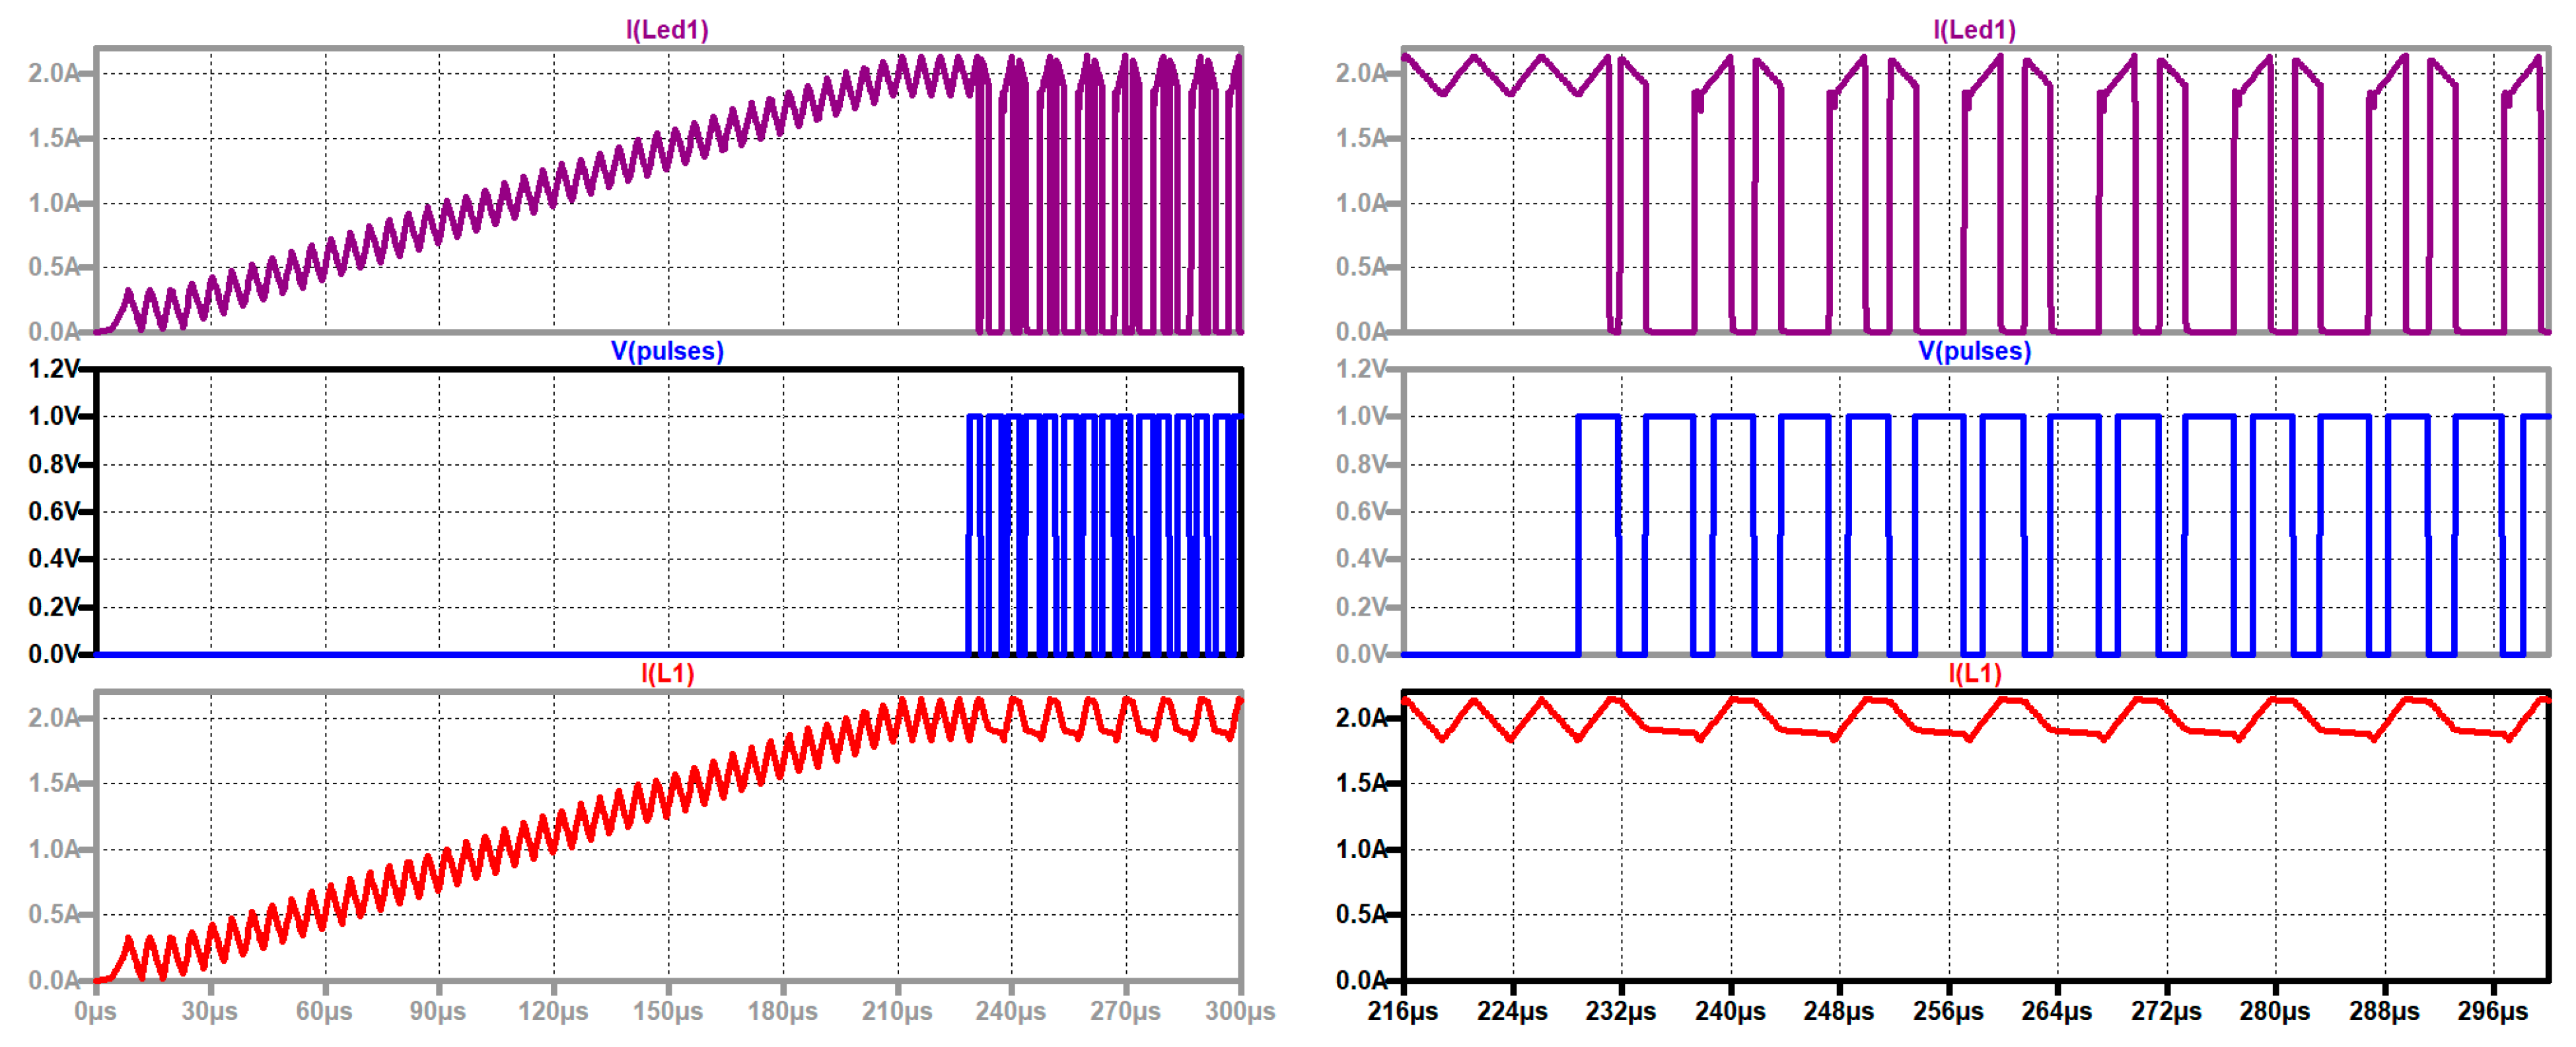Click the 0.5A label on right I(Led1) axis
Screen dimensions: 2576x1047
coord(1361,267)
